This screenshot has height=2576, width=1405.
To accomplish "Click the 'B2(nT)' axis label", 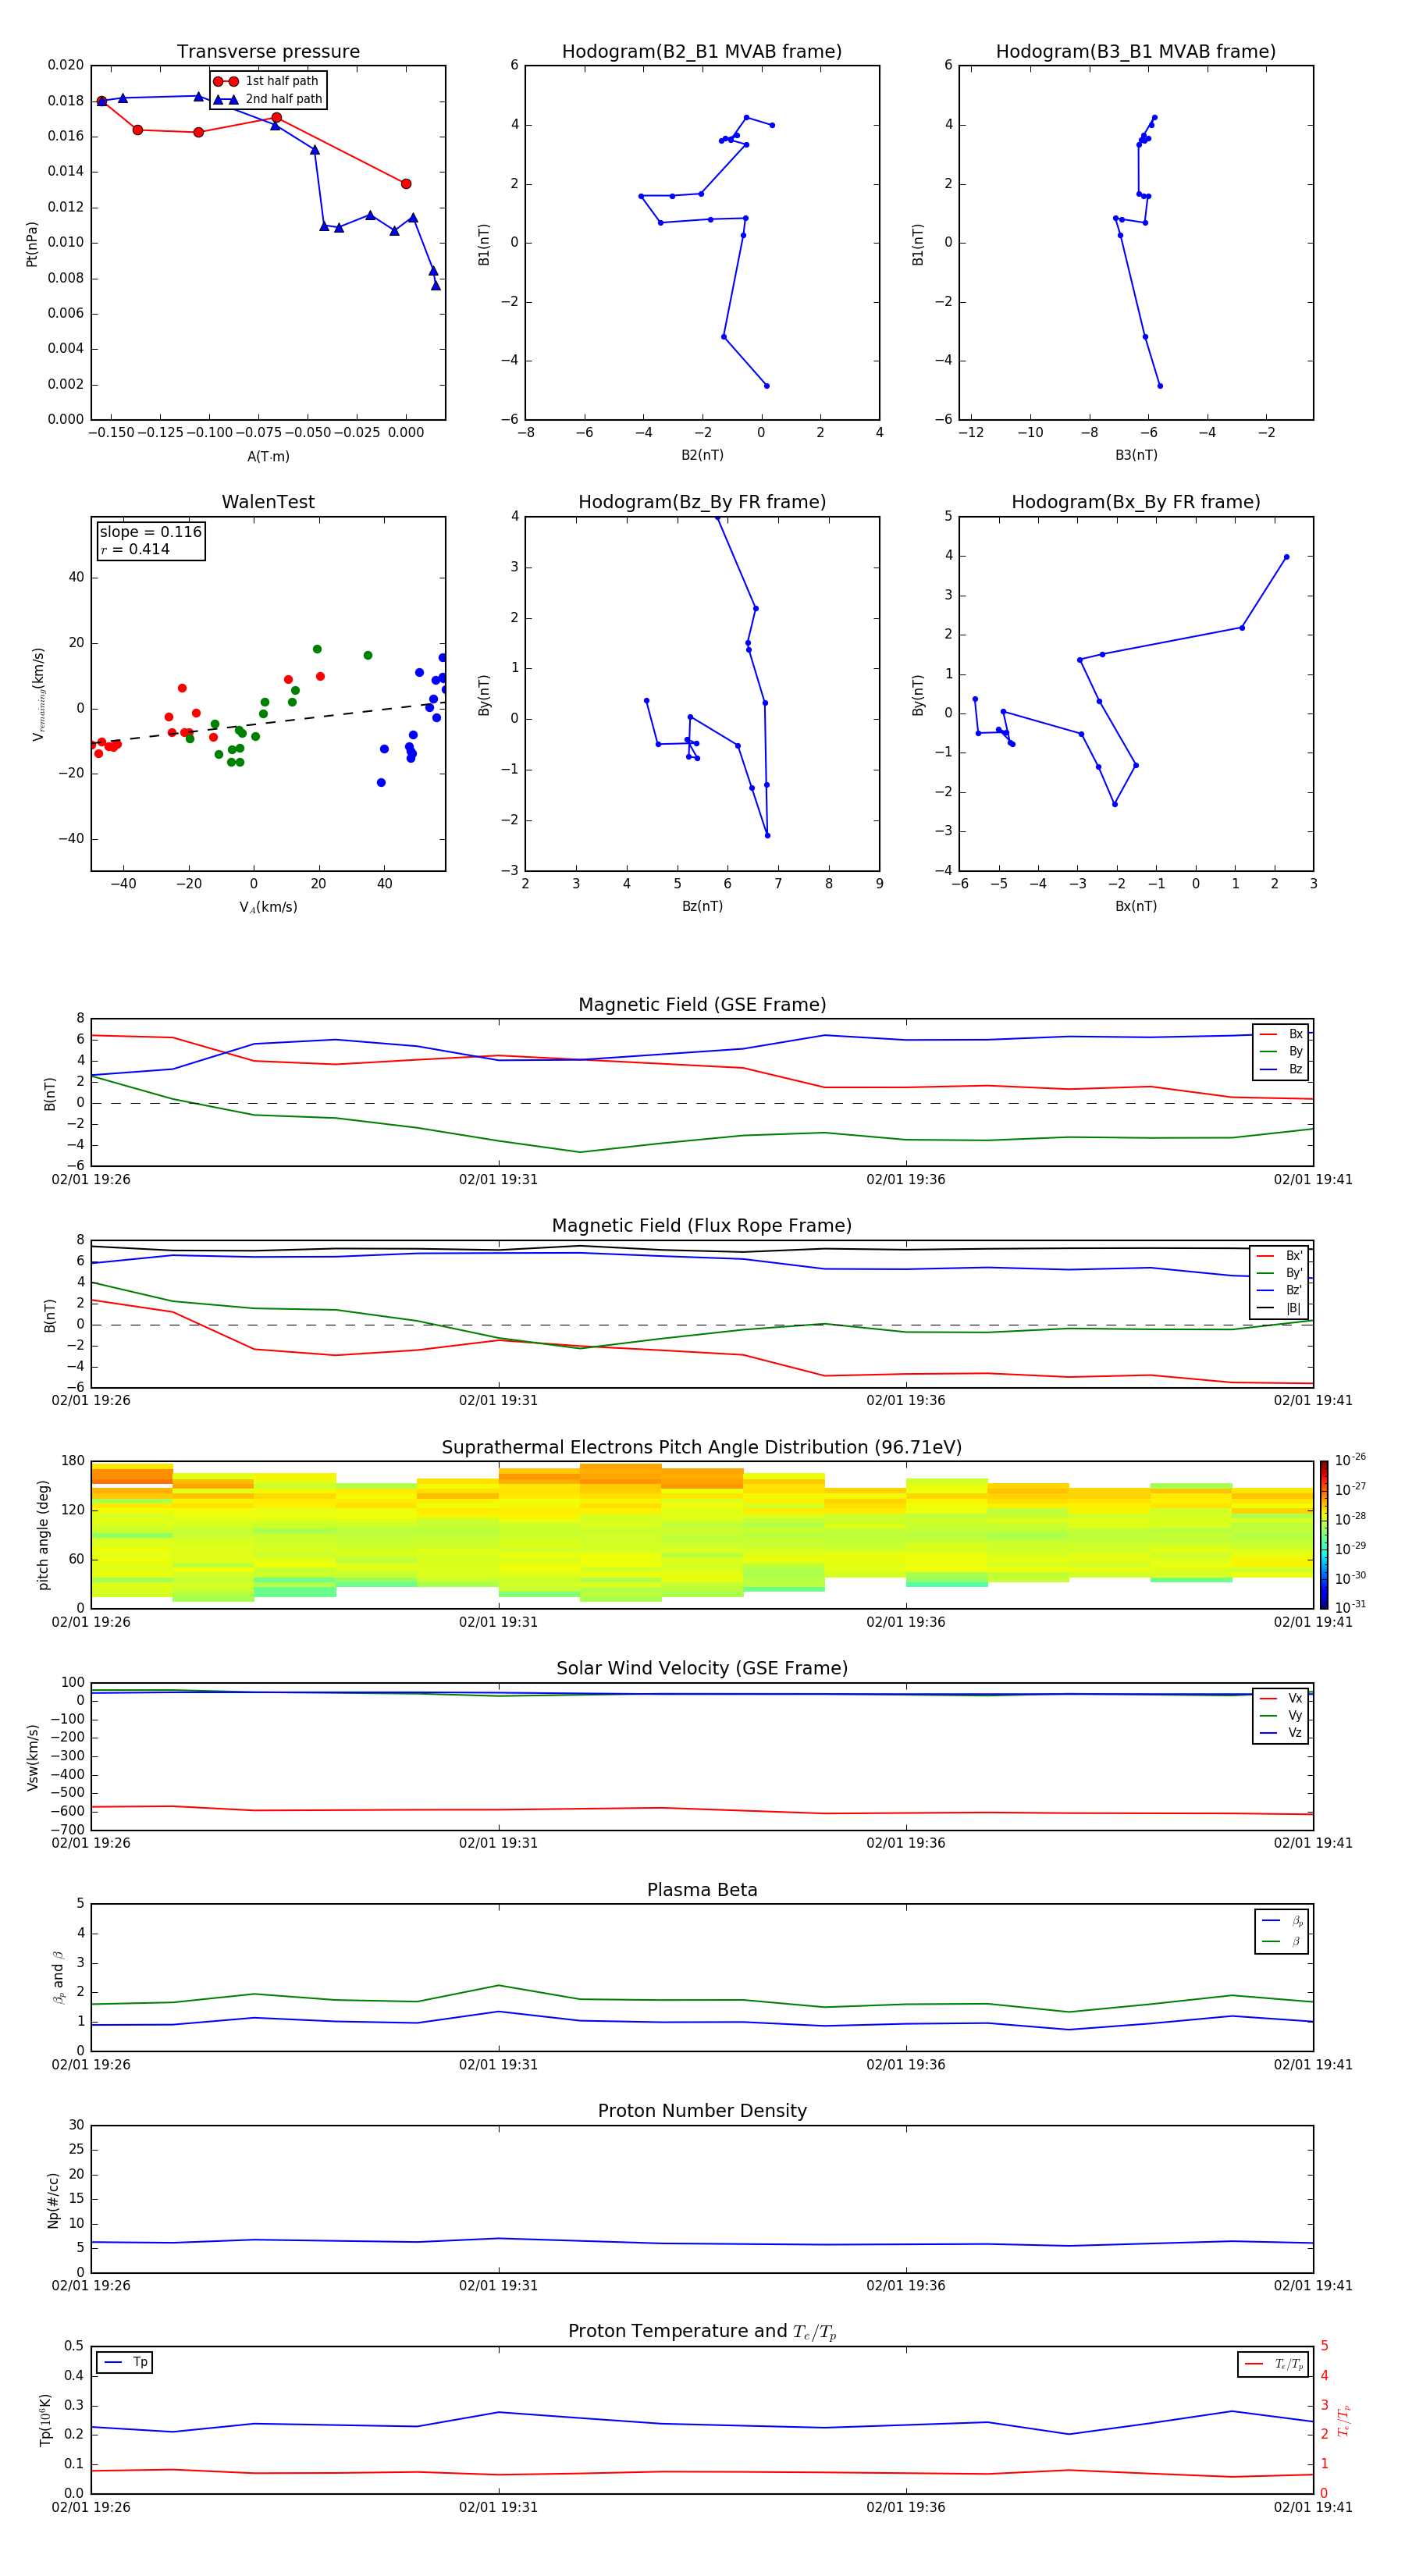I will (702, 455).
